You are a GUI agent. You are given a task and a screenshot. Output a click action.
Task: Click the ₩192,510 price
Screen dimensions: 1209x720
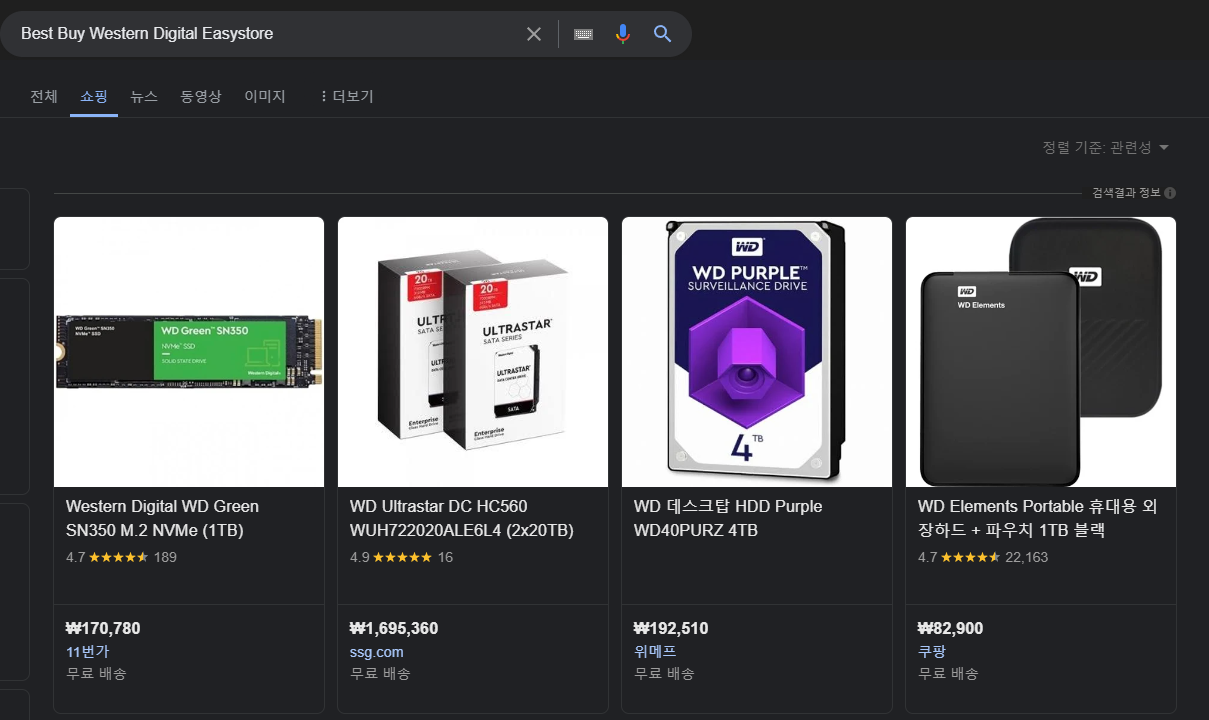[671, 628]
